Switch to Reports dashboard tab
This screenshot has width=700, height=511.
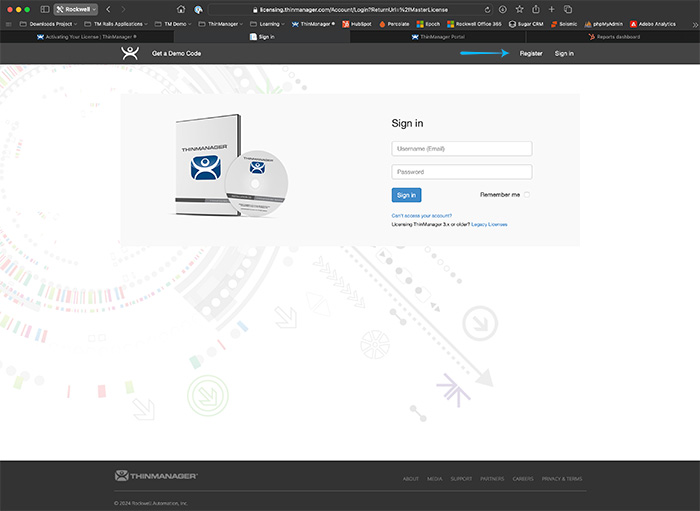click(613, 37)
